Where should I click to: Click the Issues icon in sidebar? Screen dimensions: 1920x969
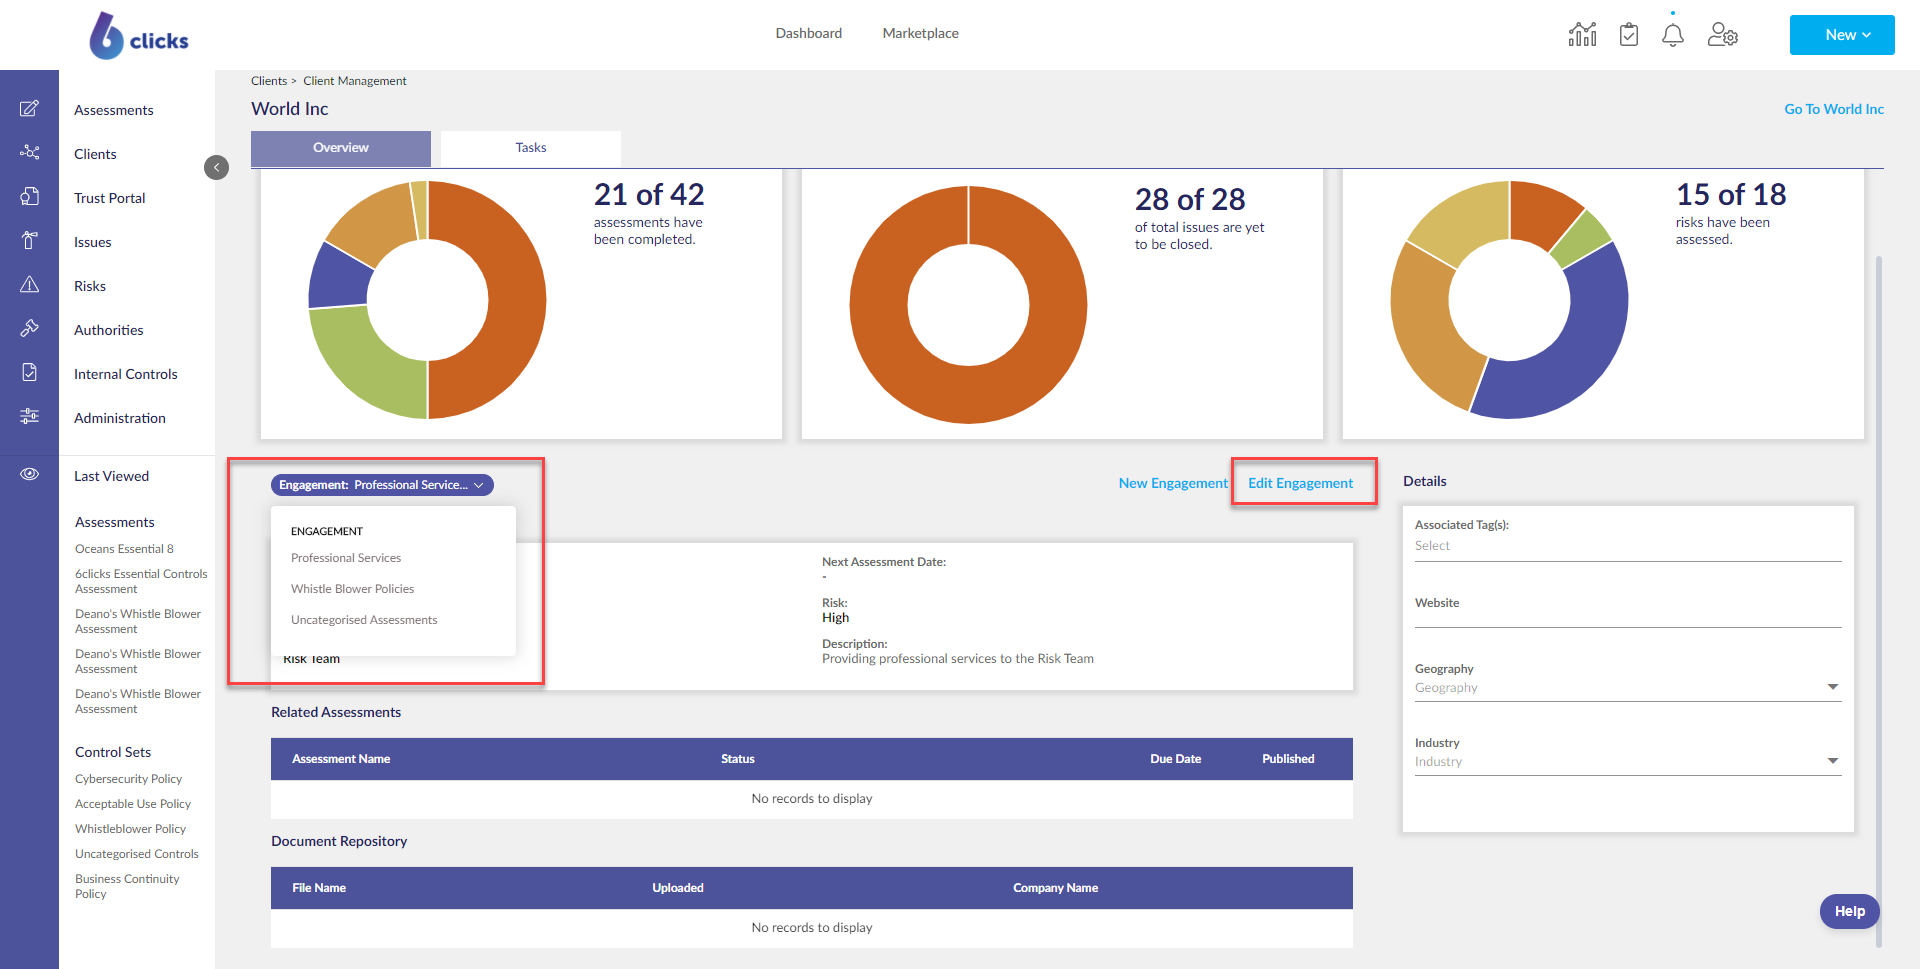(x=30, y=241)
